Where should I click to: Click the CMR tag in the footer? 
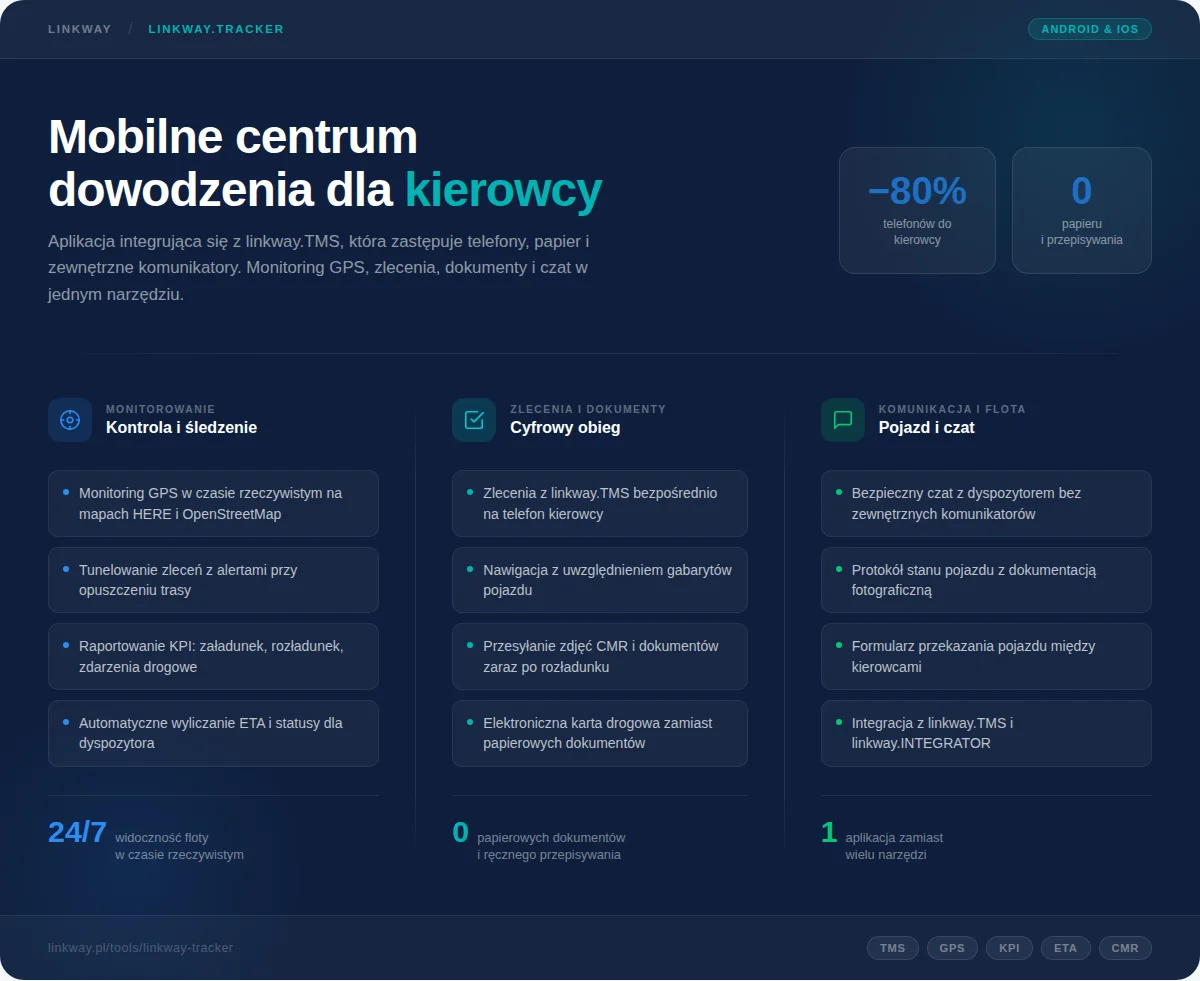(x=1125, y=948)
